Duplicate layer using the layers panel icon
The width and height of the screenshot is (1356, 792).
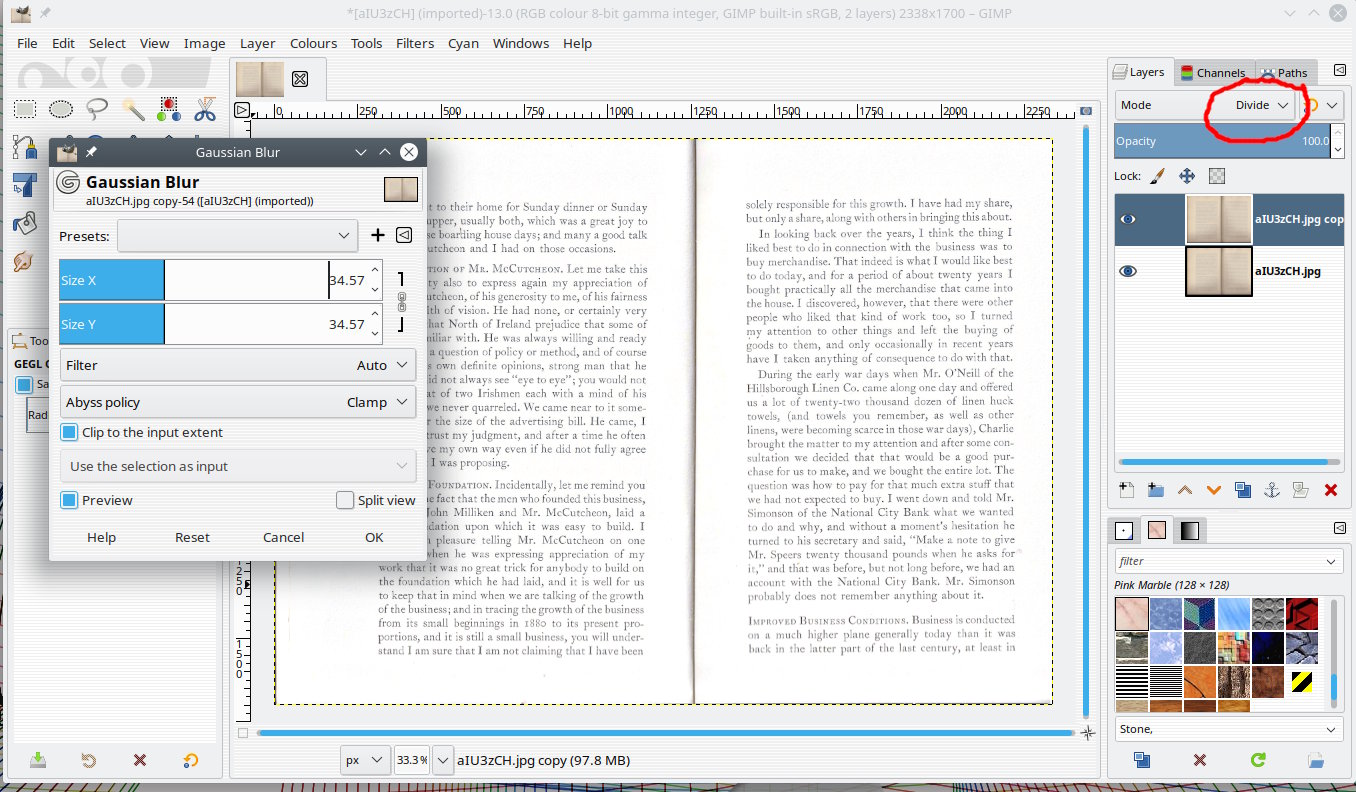[1243, 490]
